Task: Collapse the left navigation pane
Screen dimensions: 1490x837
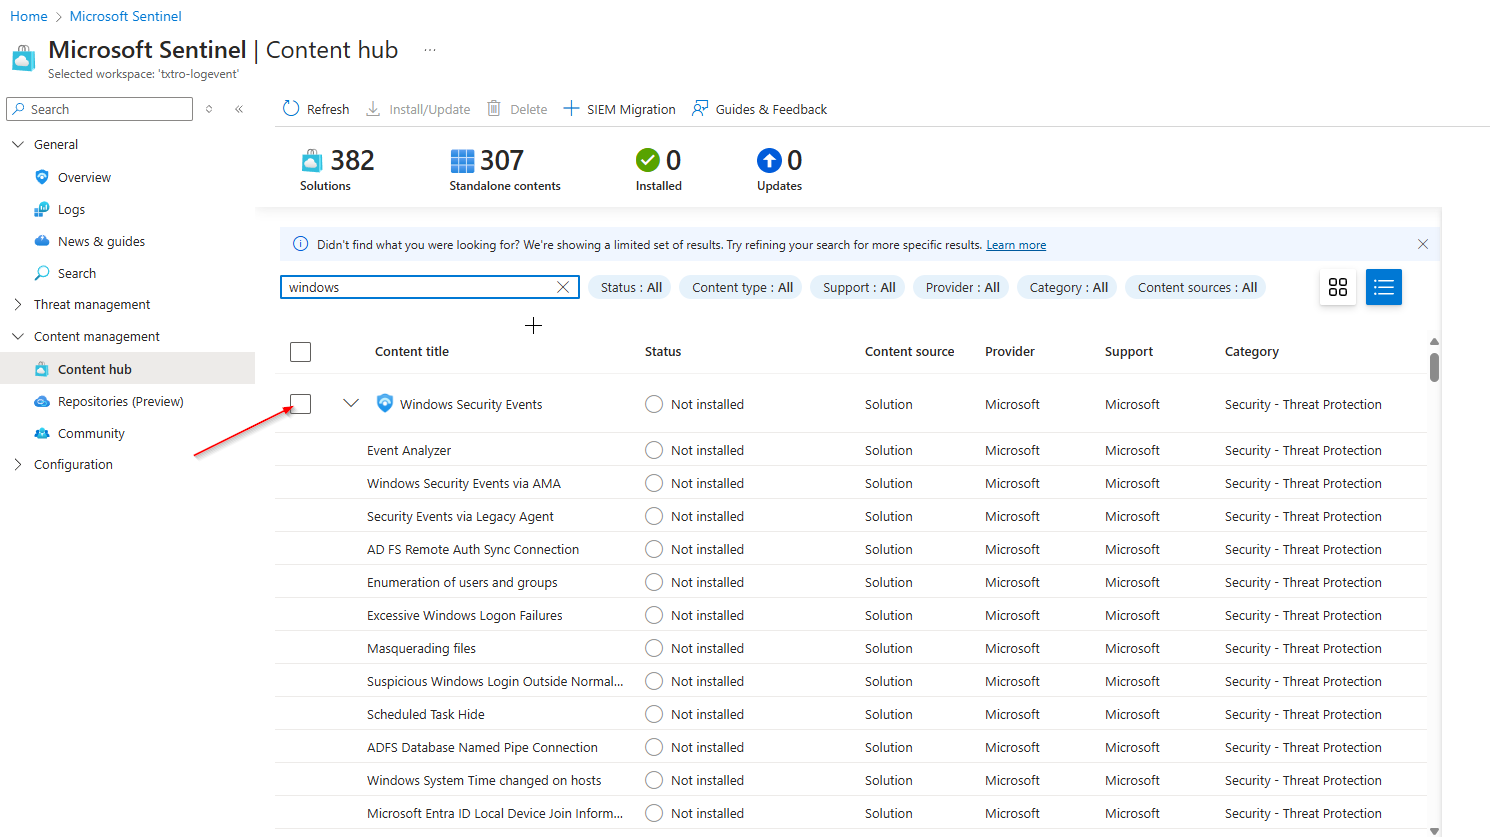Action: pos(239,109)
